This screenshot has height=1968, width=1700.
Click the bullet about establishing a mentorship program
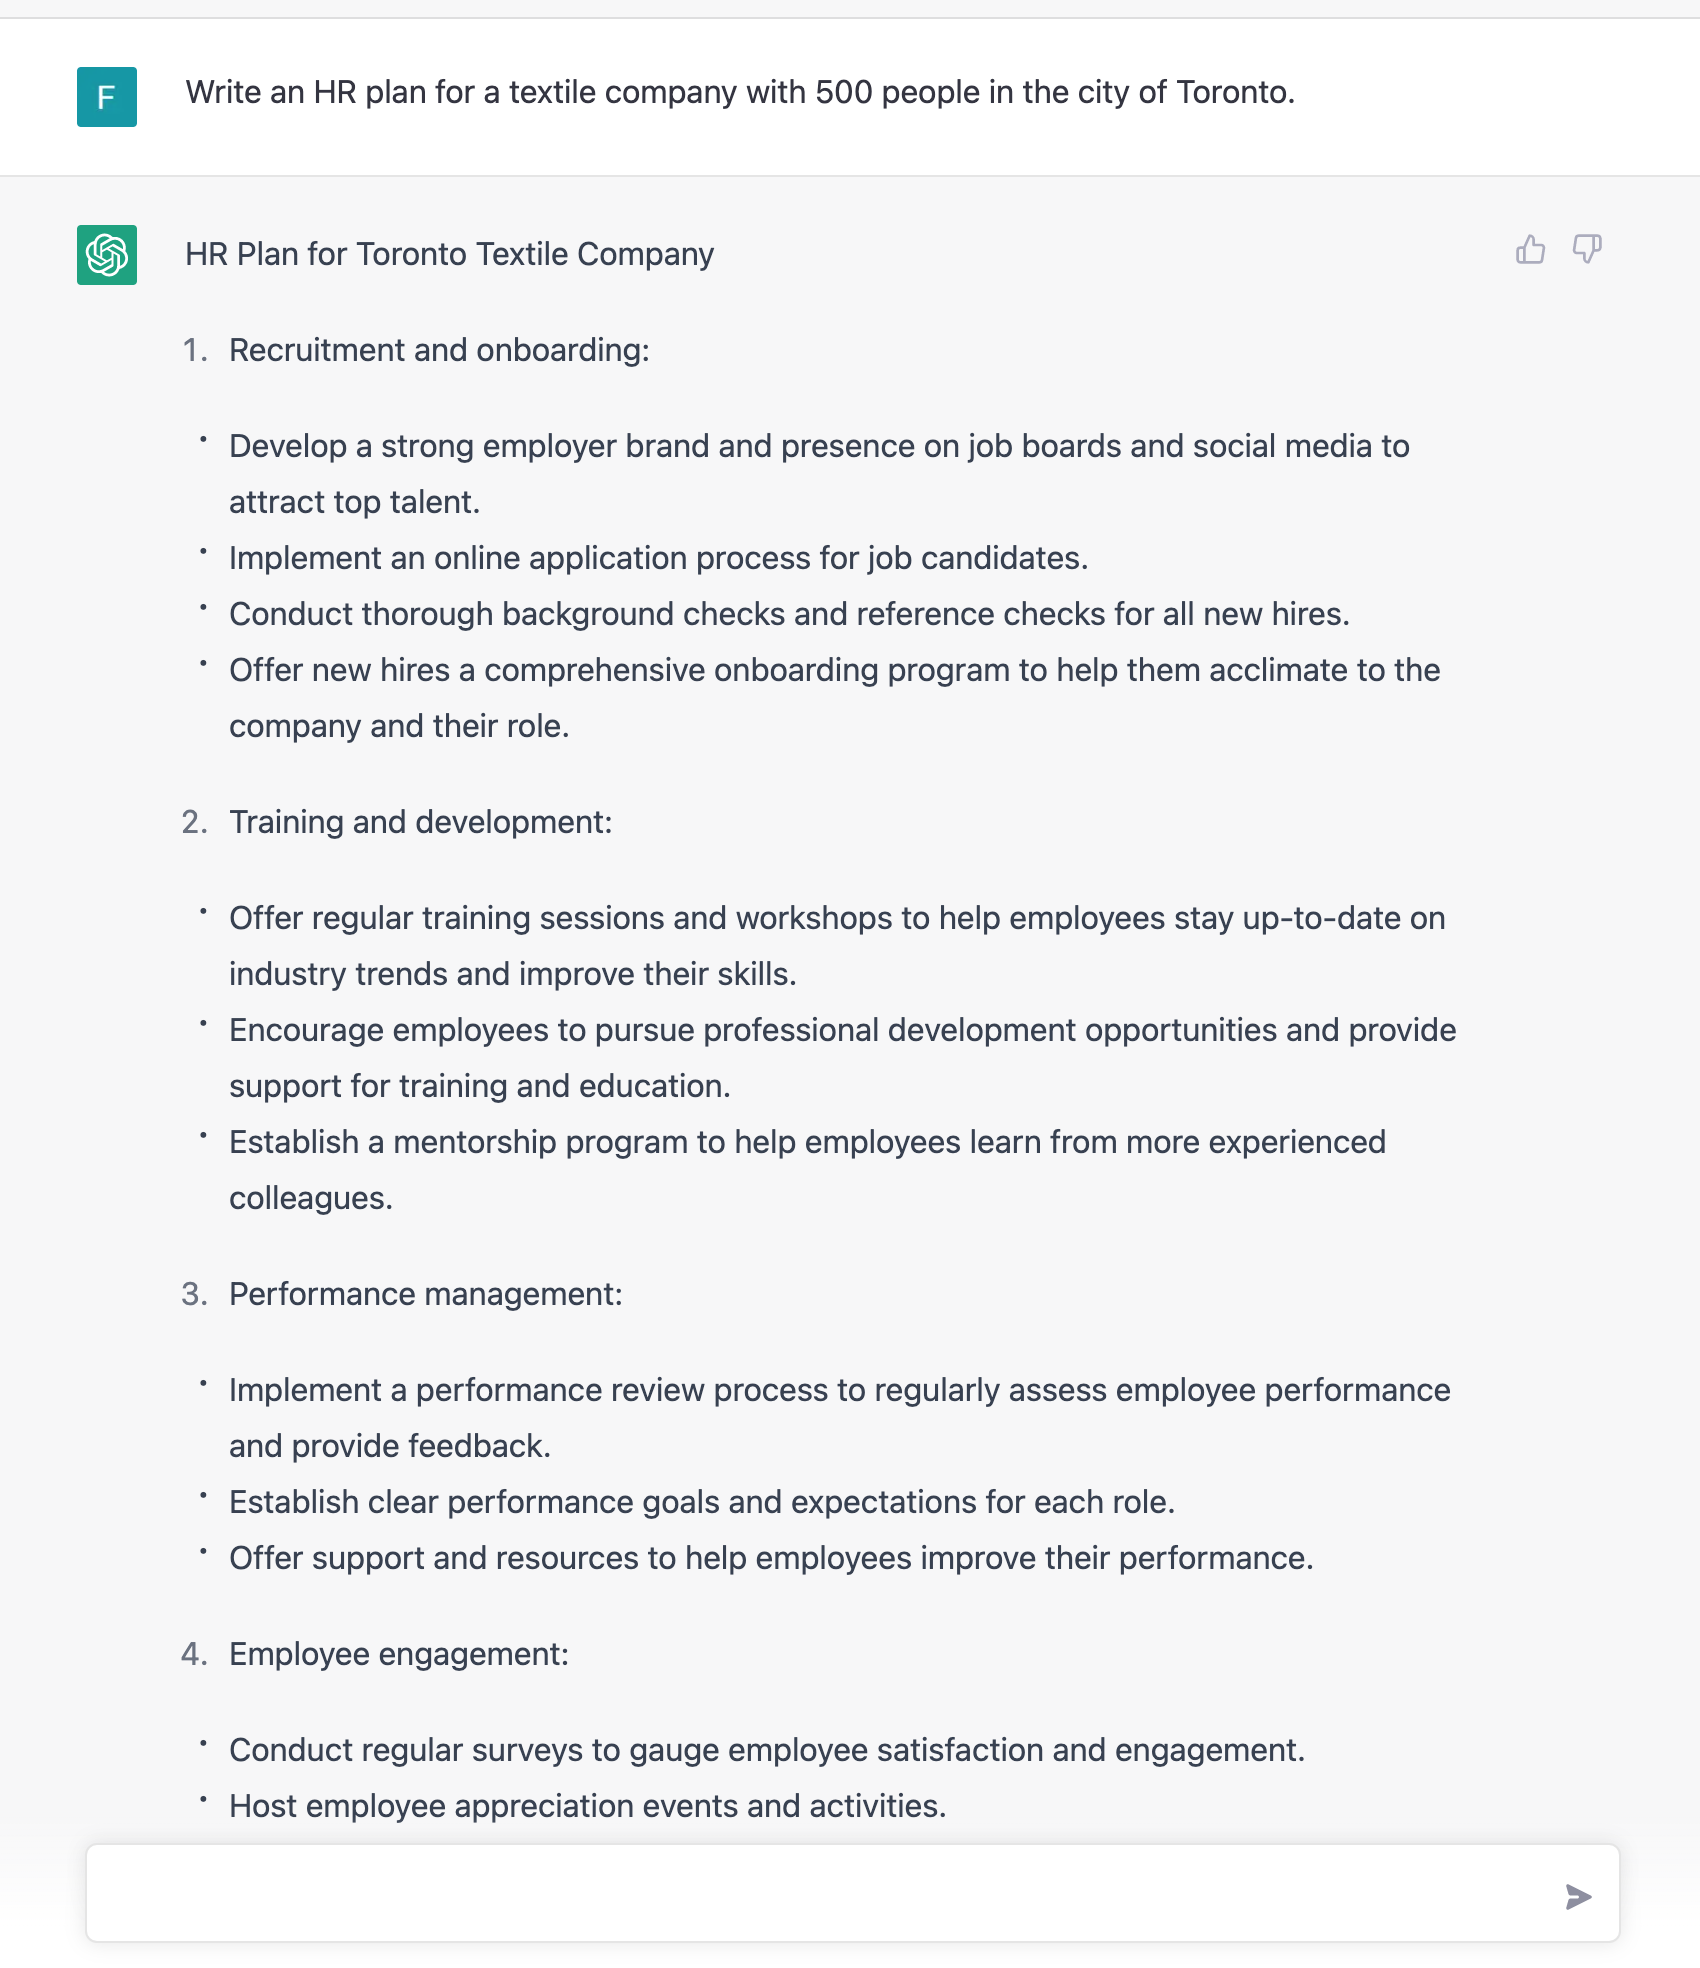[806, 1143]
